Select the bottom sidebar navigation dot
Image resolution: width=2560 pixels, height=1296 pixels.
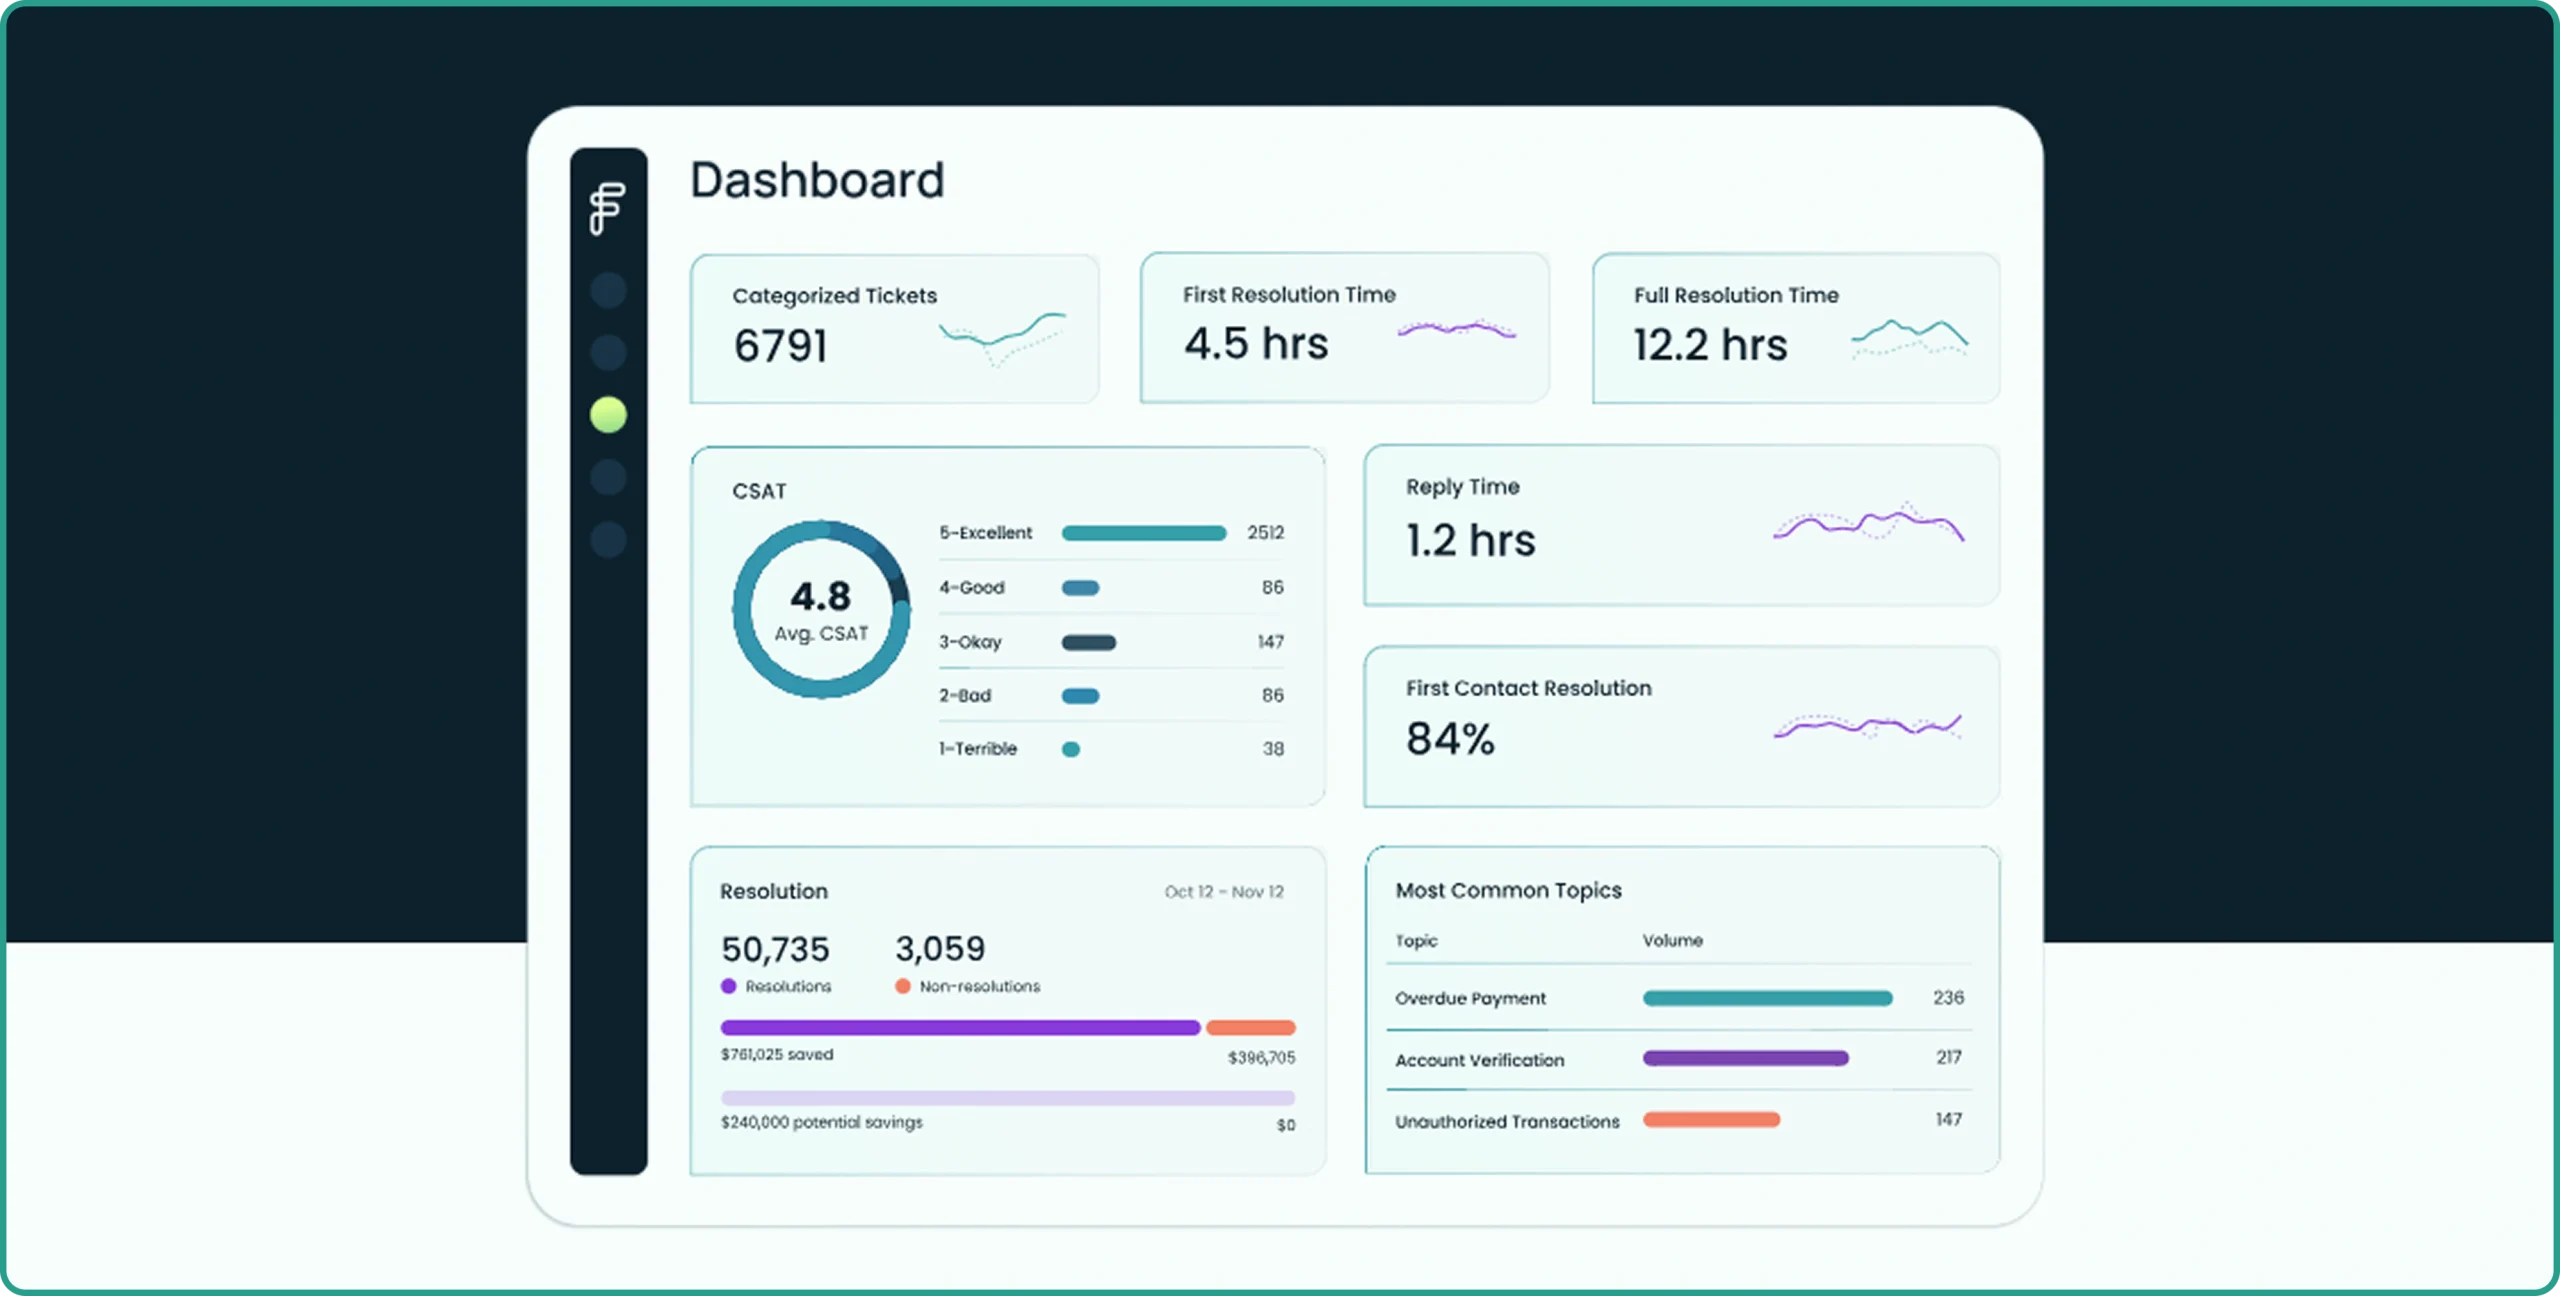click(x=608, y=539)
